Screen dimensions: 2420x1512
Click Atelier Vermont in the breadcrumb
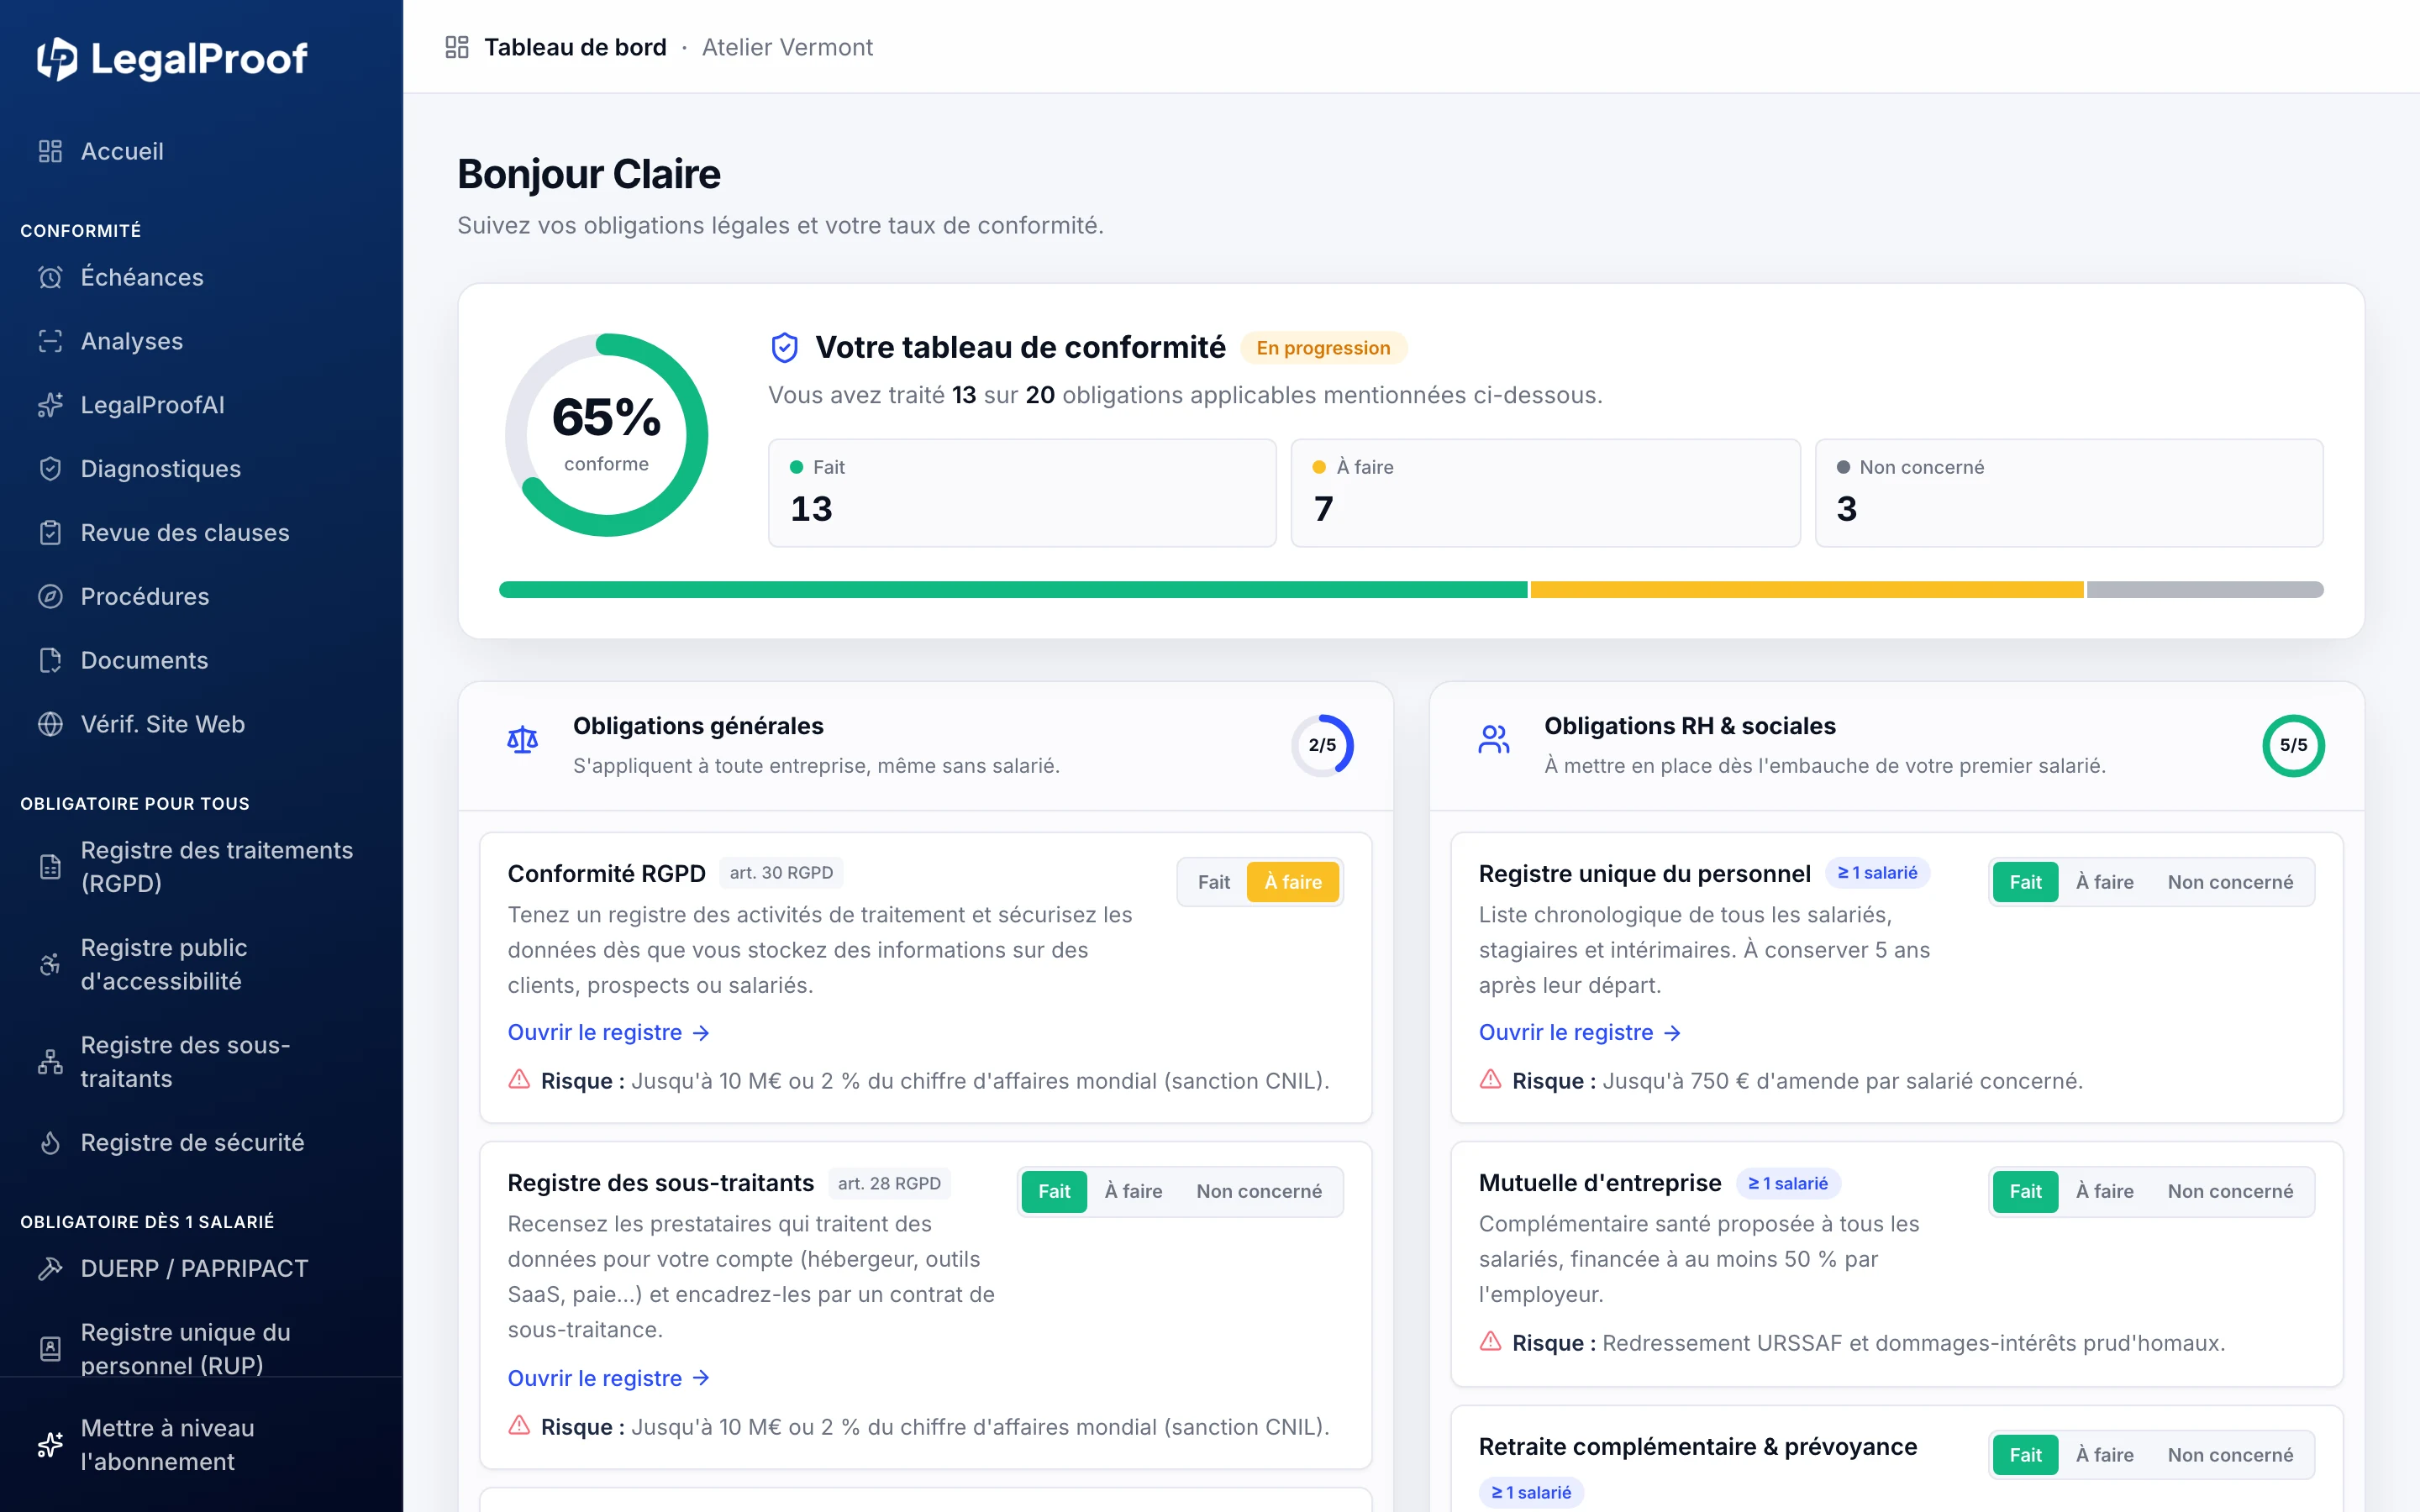[787, 47]
